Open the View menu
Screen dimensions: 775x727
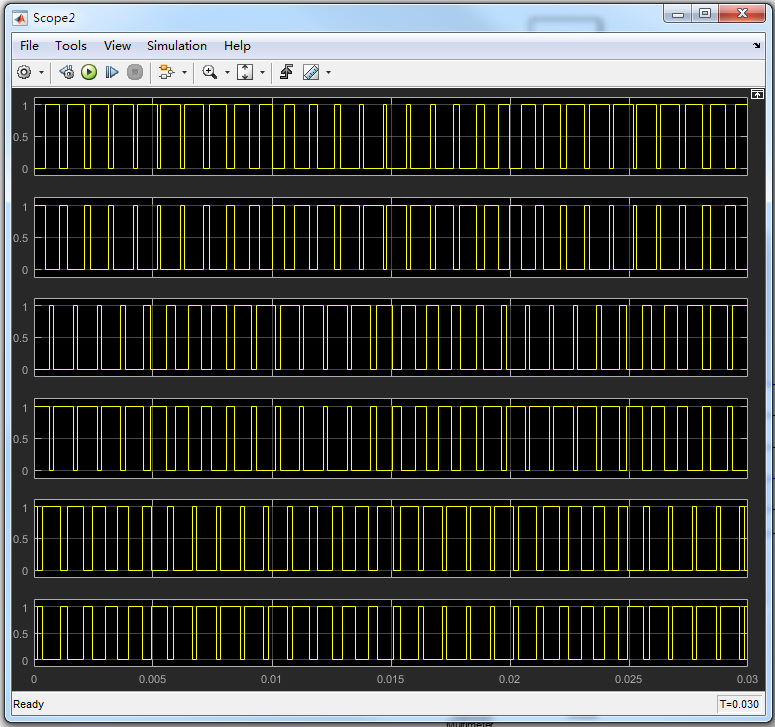coord(117,46)
